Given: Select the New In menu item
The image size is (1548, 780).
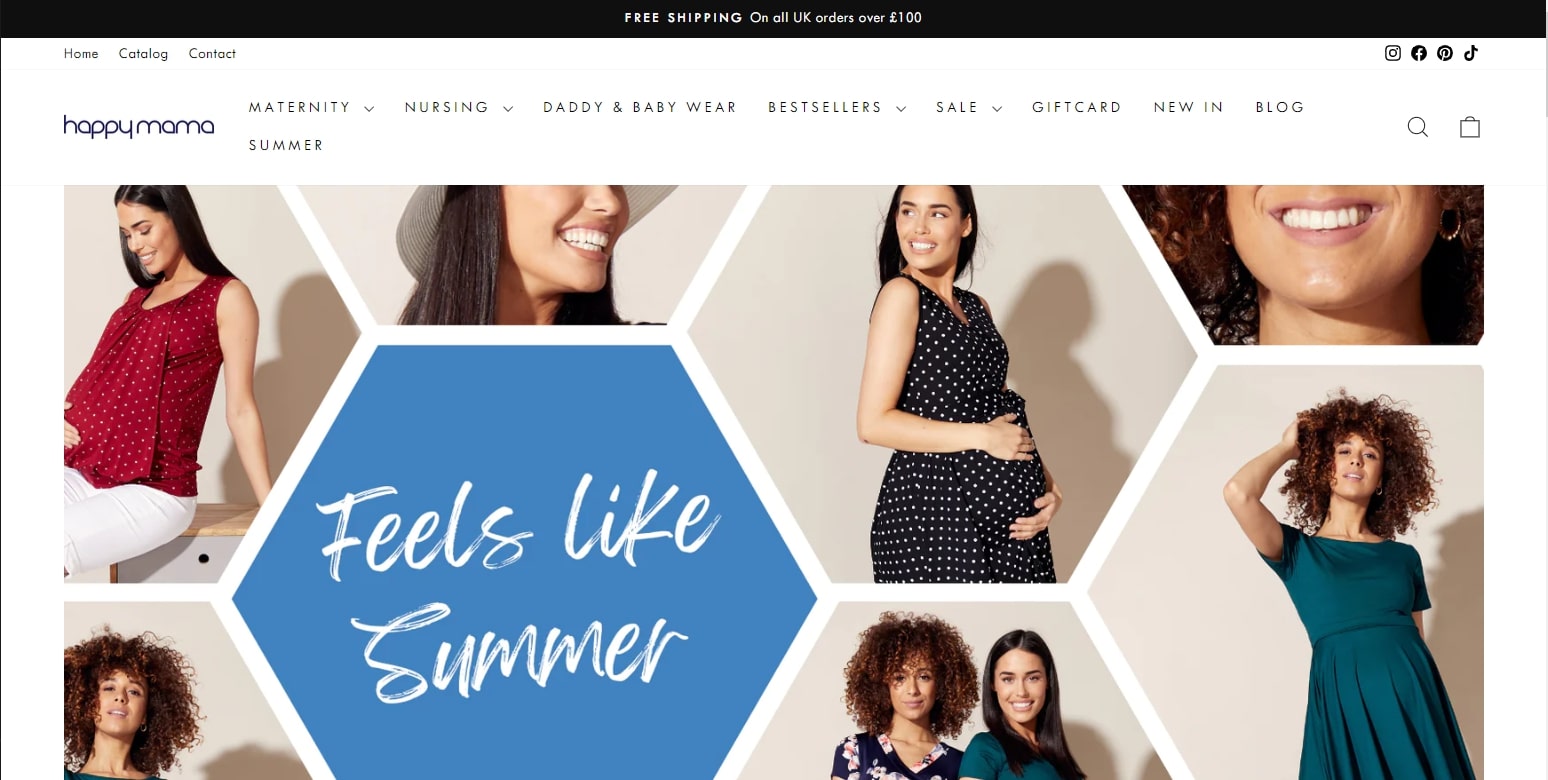Looking at the screenshot, I should 1188,107.
